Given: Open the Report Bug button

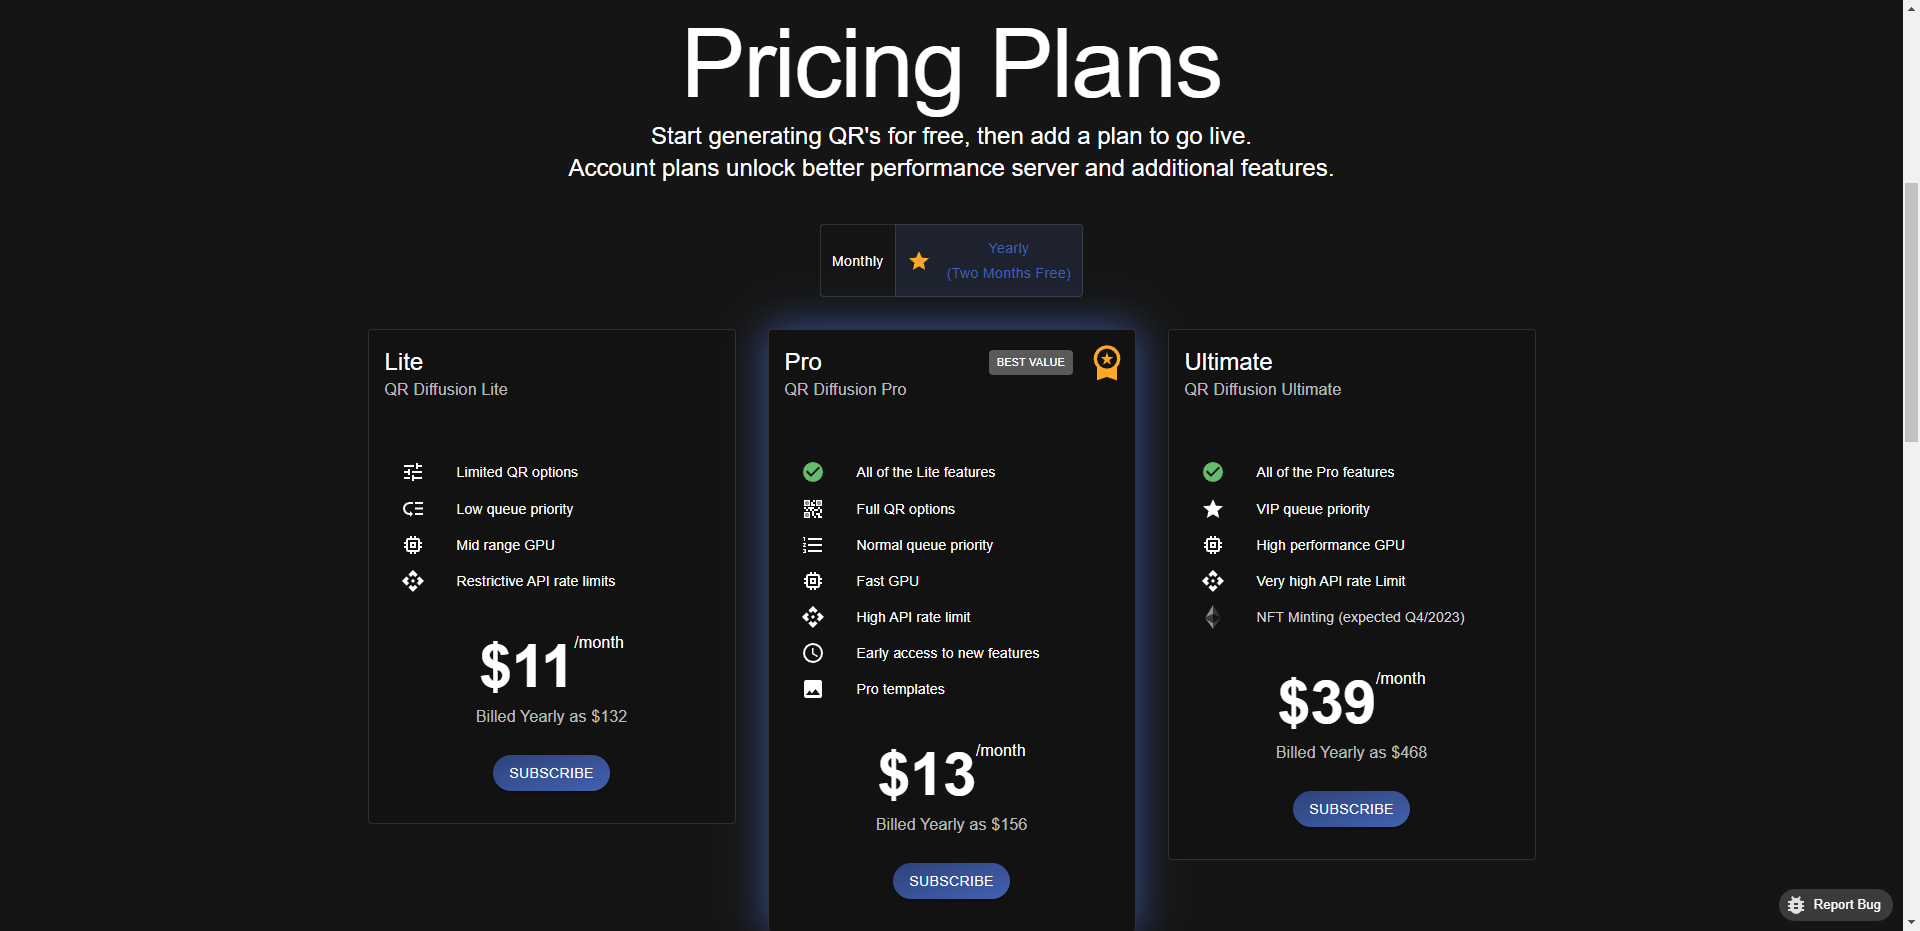Looking at the screenshot, I should coord(1835,905).
